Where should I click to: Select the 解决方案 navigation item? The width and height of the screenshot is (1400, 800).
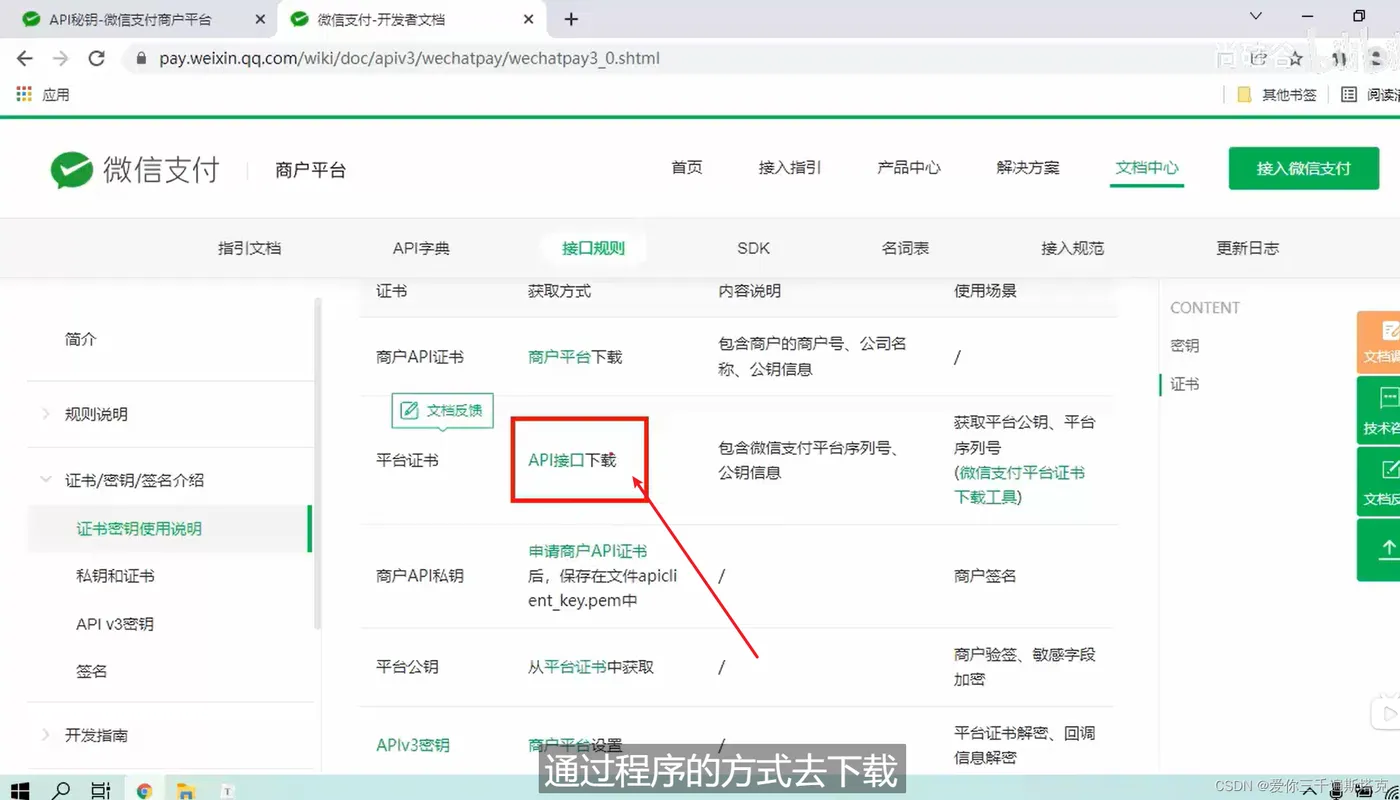(x=1028, y=167)
